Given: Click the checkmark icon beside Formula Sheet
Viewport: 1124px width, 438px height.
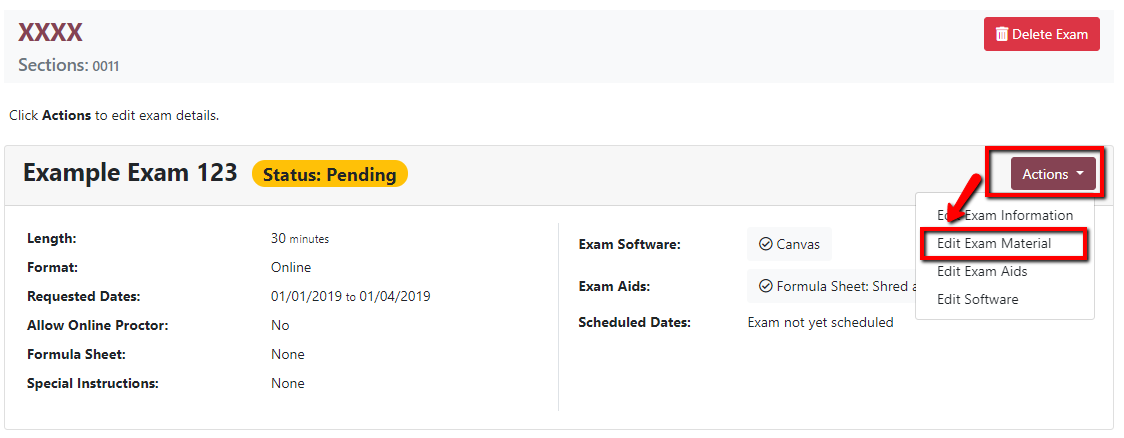Looking at the screenshot, I should [766, 286].
